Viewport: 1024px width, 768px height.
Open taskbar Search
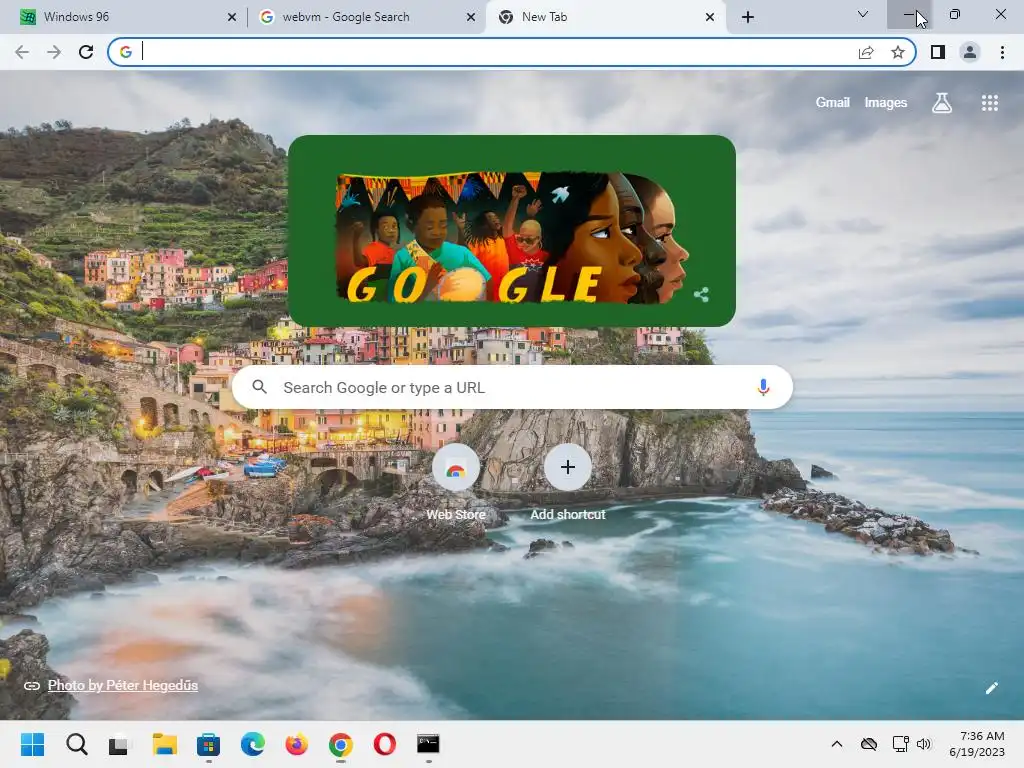tap(76, 744)
